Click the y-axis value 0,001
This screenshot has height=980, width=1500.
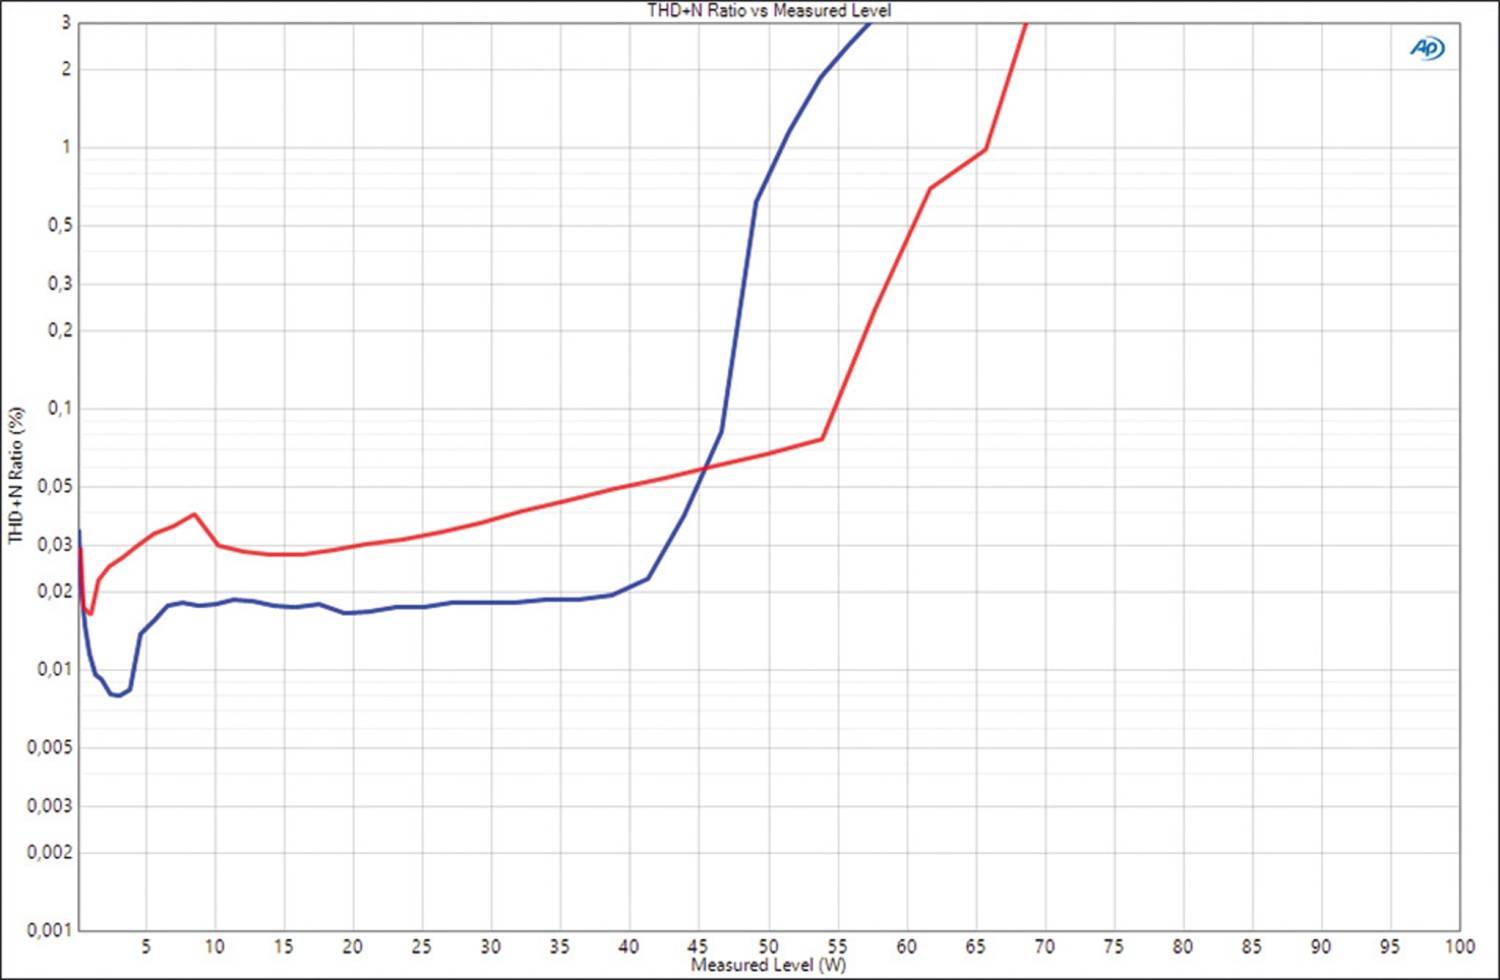pyautogui.click(x=50, y=930)
